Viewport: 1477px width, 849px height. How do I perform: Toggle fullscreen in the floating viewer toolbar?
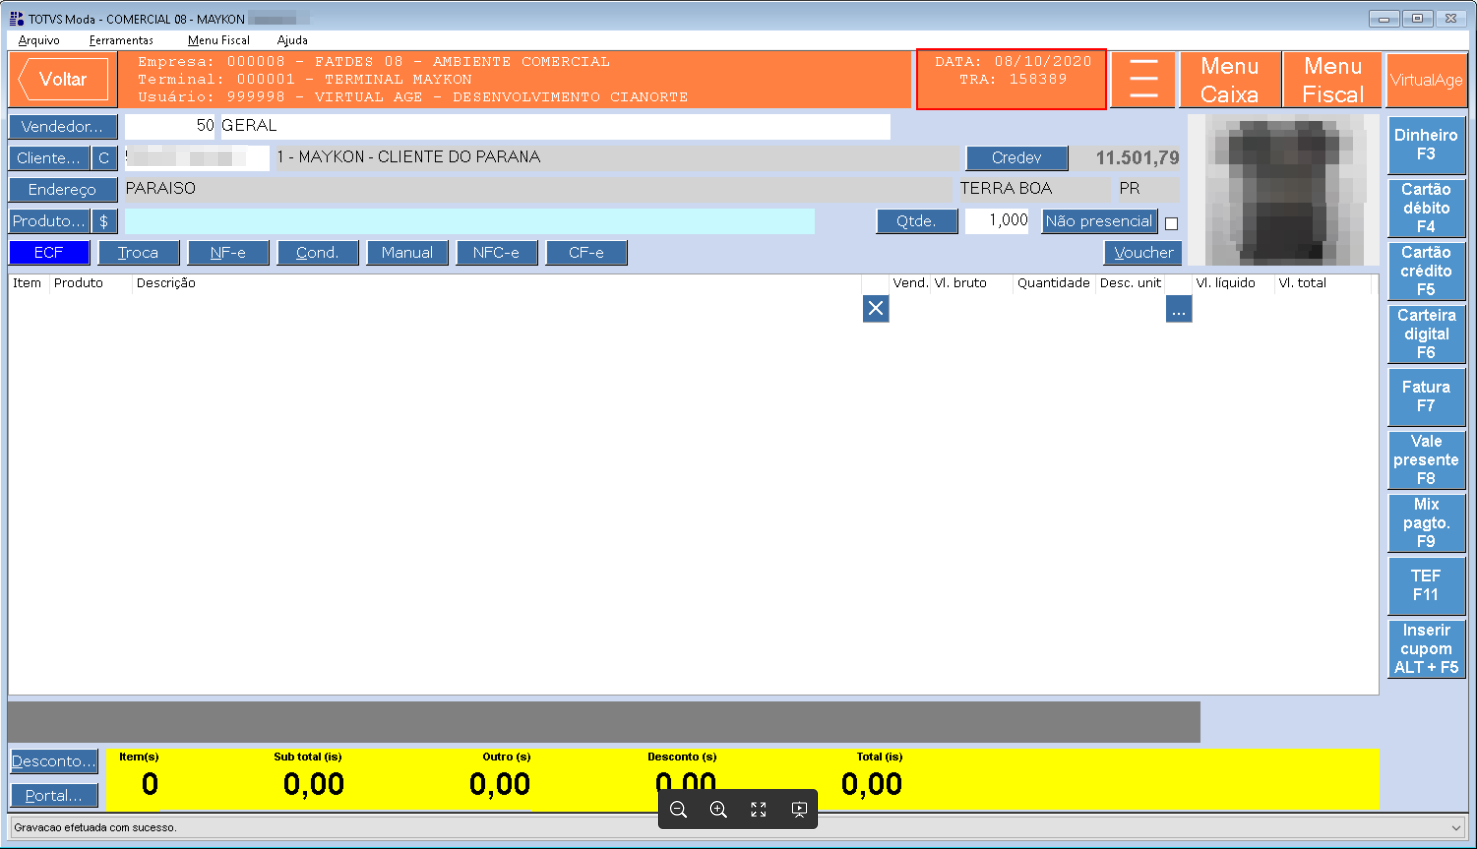[758, 809]
